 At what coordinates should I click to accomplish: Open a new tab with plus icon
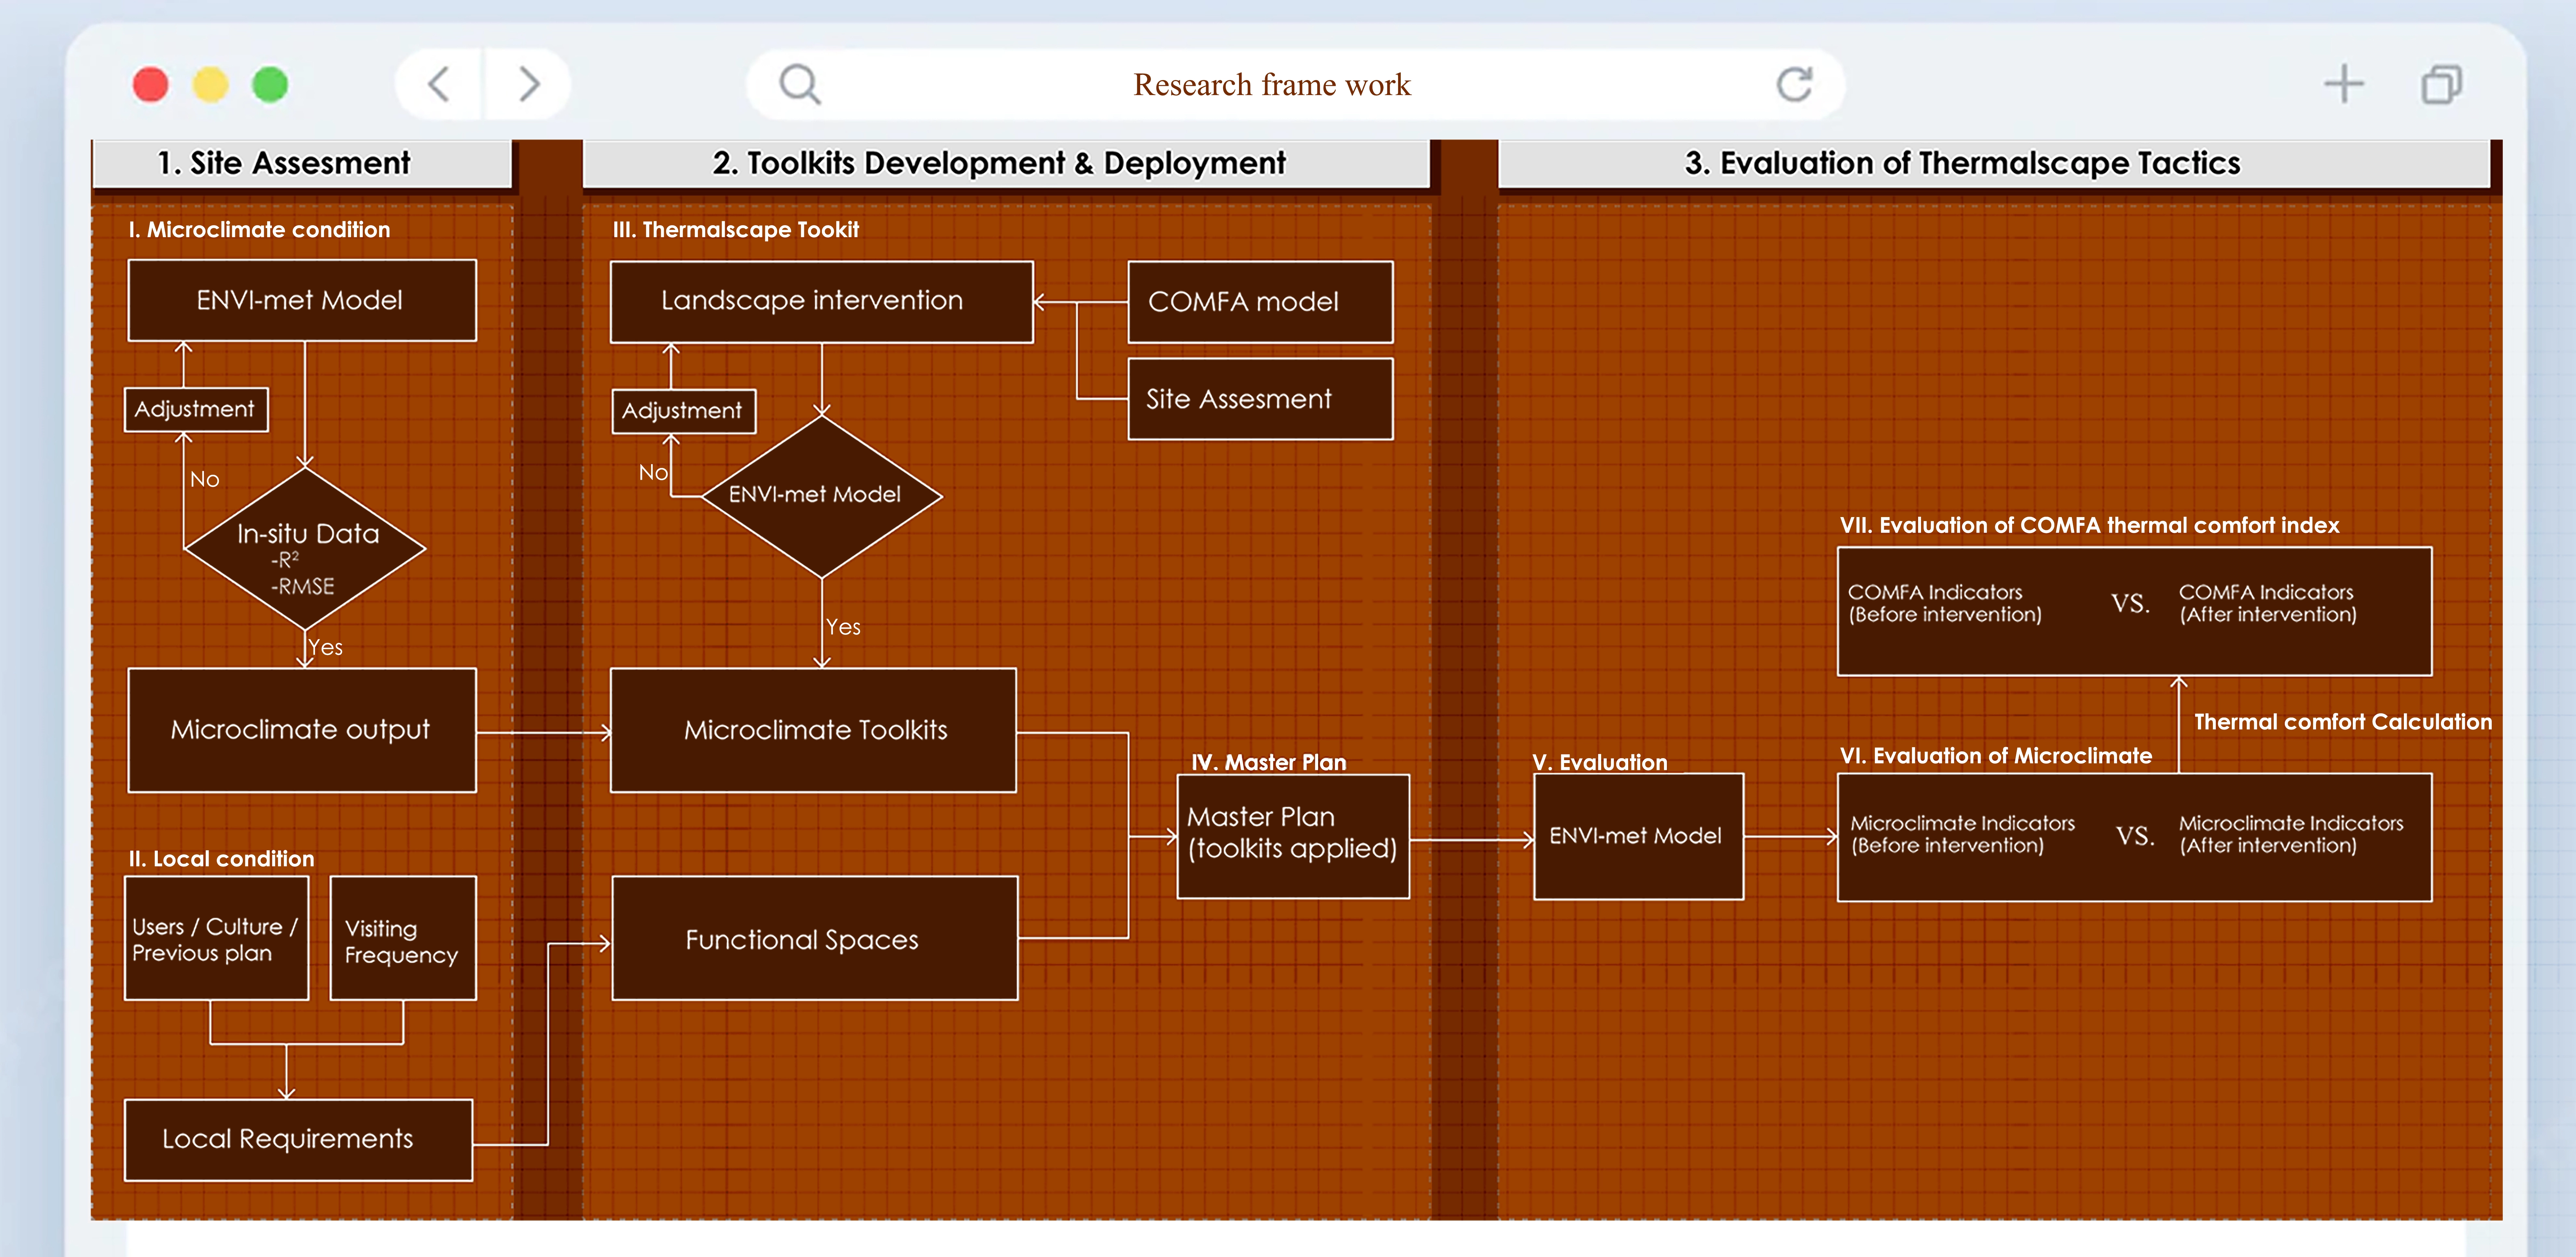pos(2343,84)
